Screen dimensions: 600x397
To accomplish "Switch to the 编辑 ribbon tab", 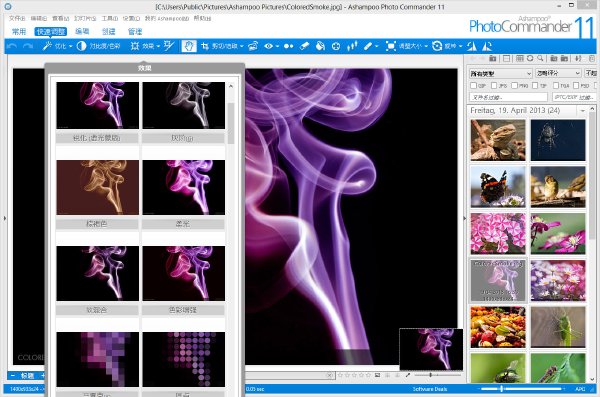I will 82,31.
